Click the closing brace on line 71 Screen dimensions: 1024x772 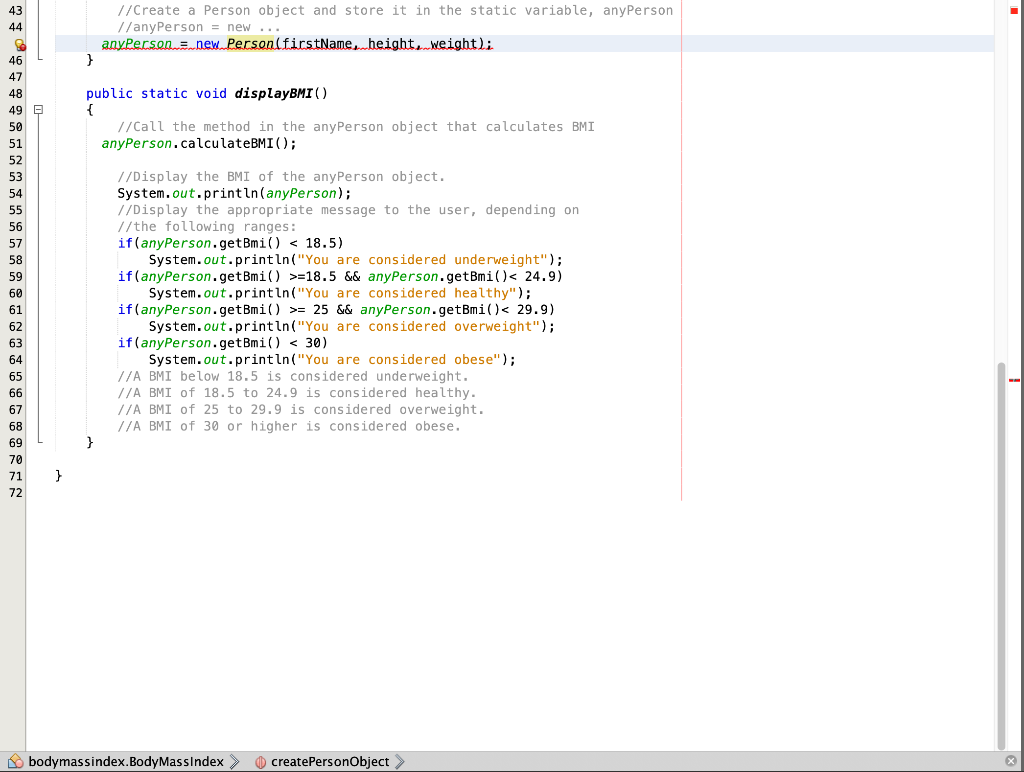pos(59,475)
